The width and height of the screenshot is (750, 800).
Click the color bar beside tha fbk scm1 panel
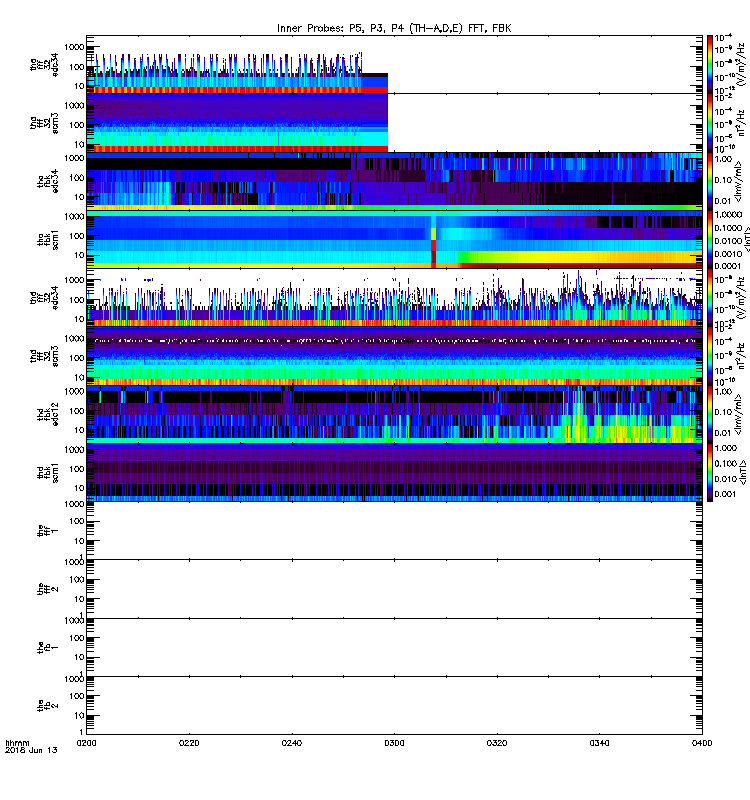(x=710, y=240)
